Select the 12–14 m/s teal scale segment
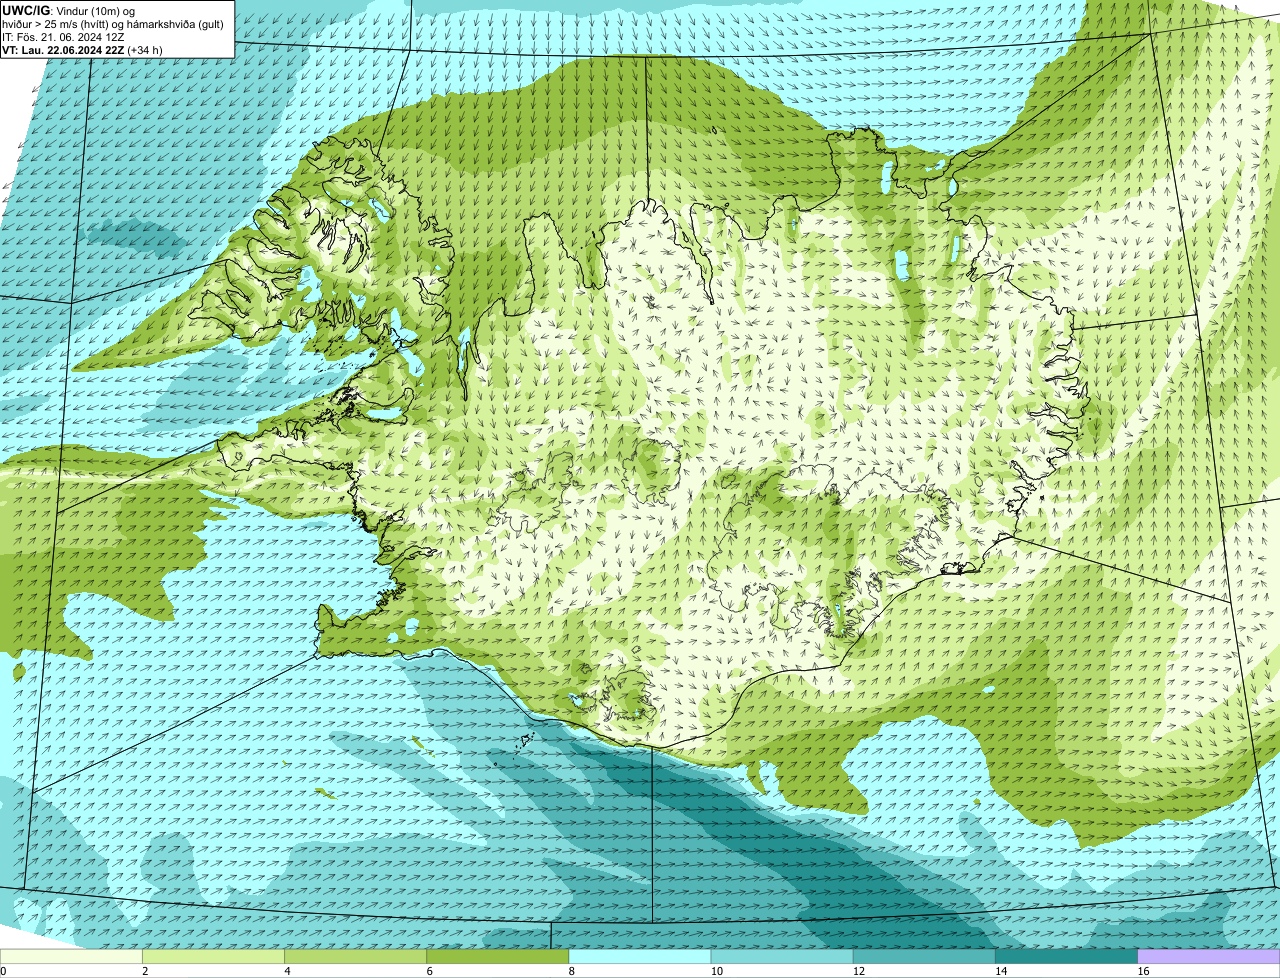The width and height of the screenshot is (1280, 978). [925, 956]
